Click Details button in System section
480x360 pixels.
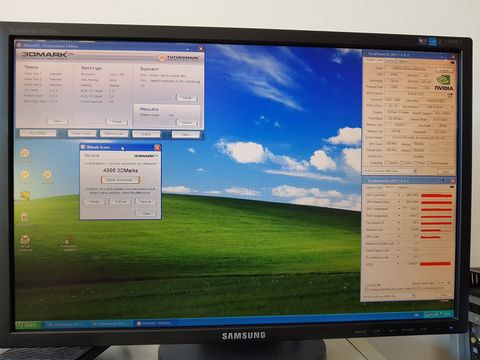point(187,98)
